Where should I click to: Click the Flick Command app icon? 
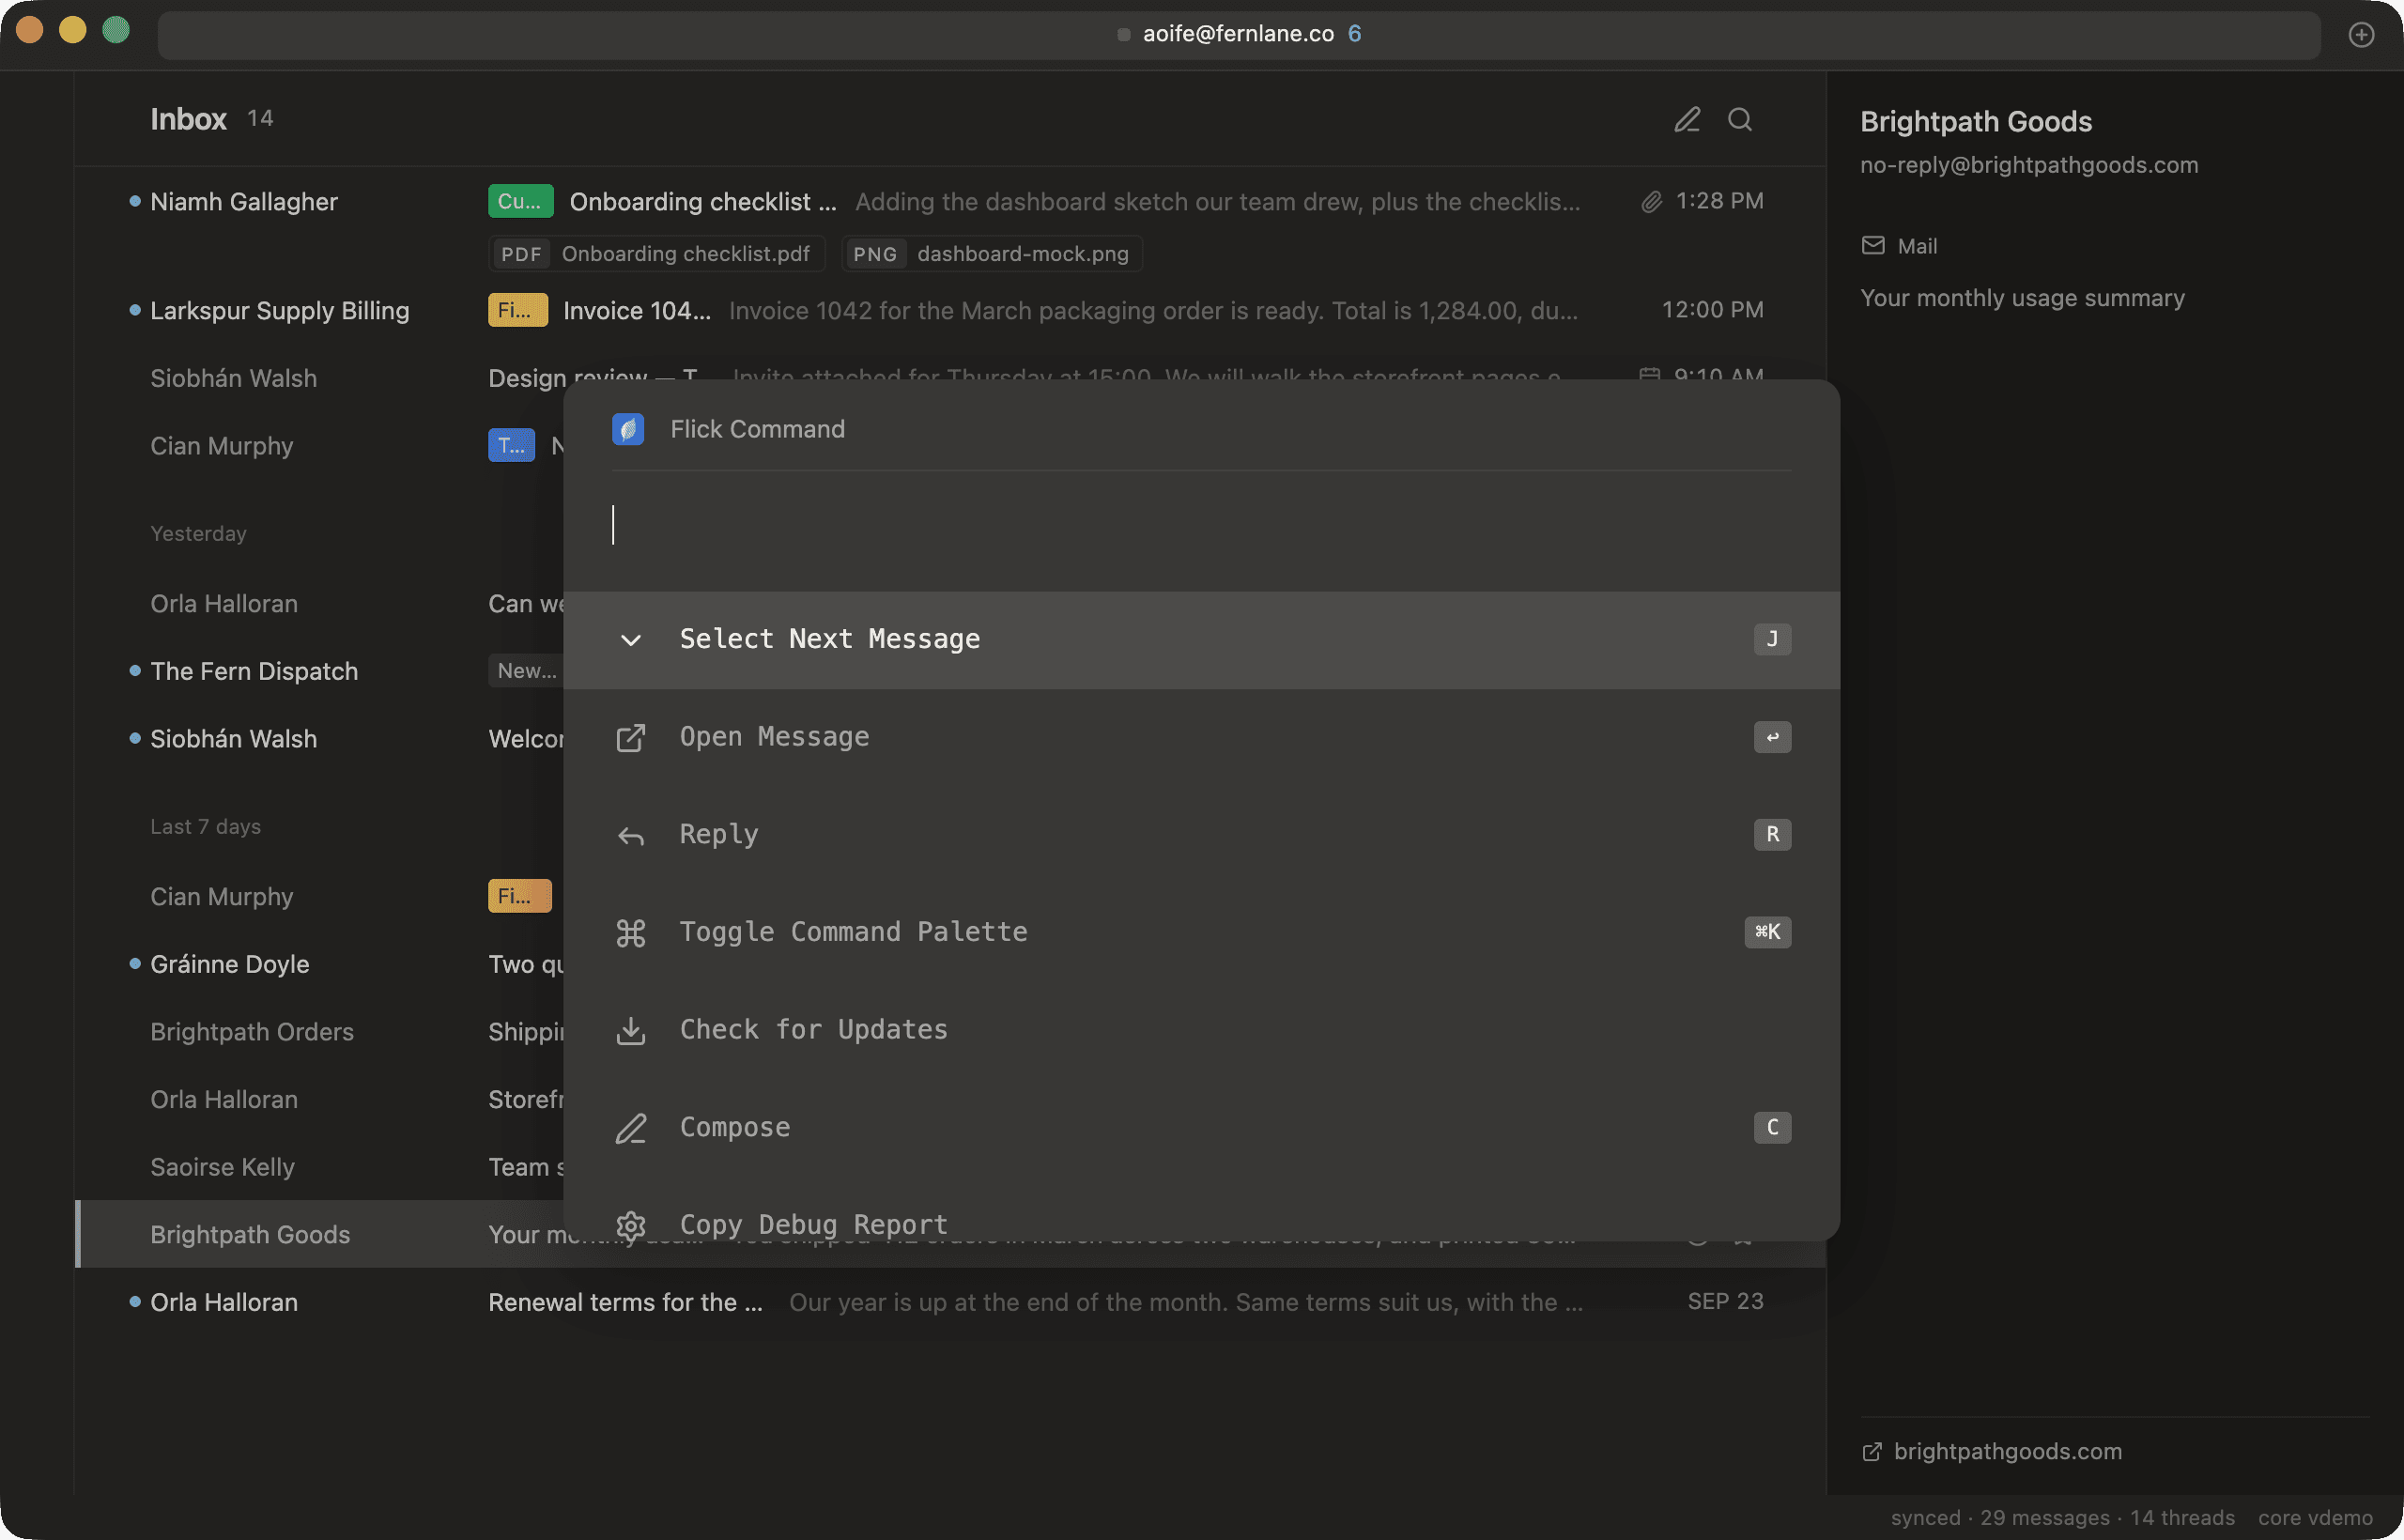[628, 429]
